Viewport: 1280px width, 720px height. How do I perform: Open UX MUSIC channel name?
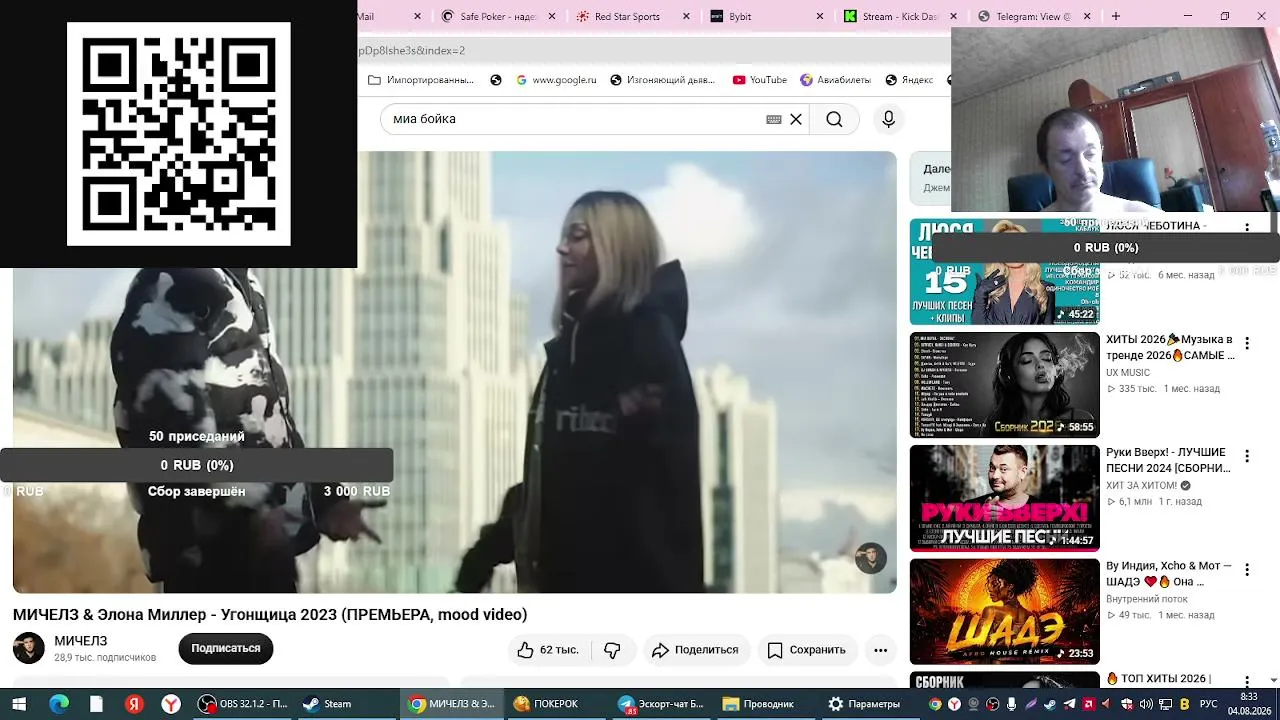(1128, 373)
